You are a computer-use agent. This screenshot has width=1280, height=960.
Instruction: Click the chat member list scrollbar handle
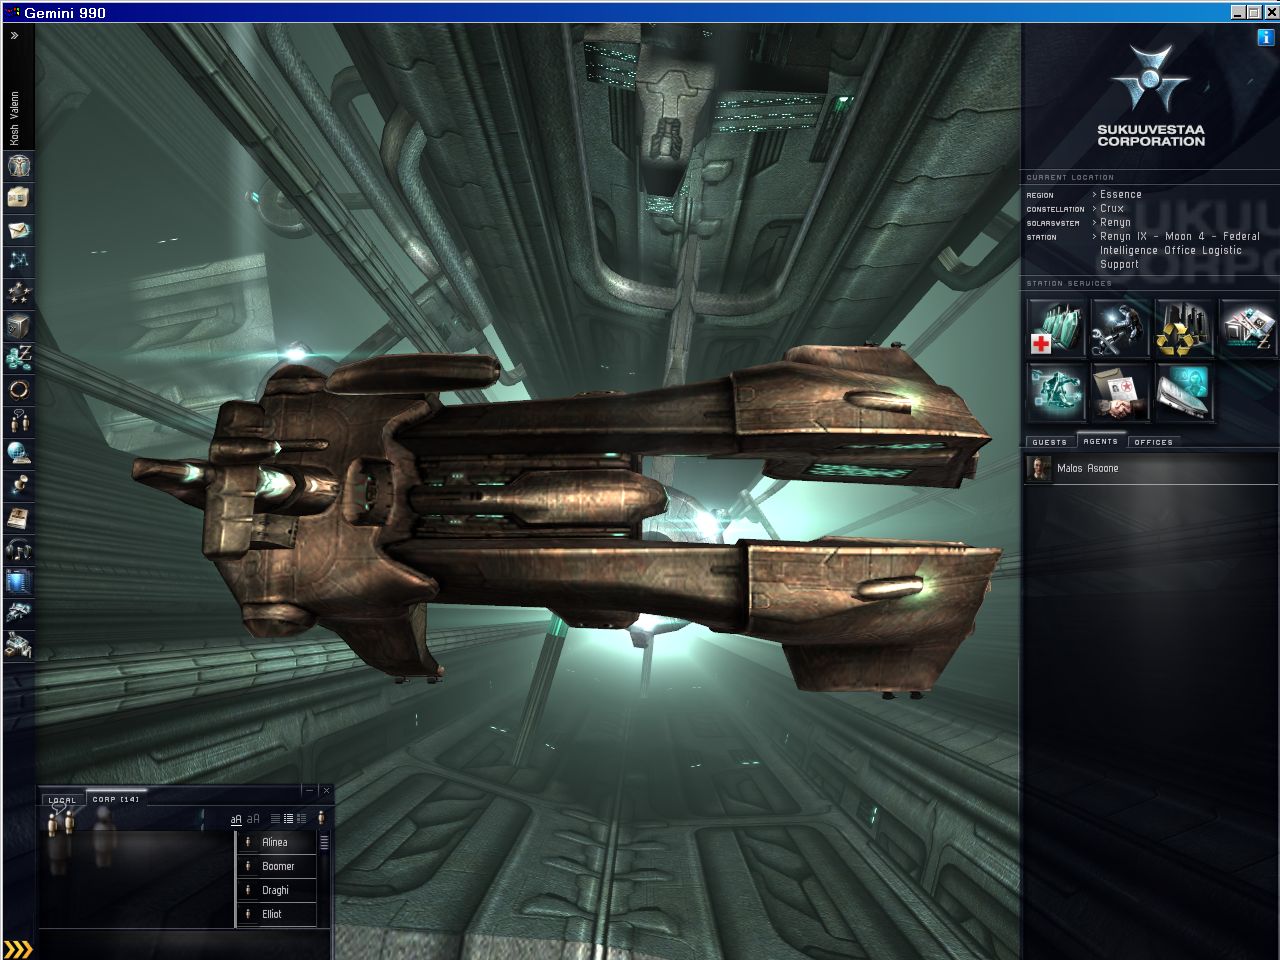(324, 842)
